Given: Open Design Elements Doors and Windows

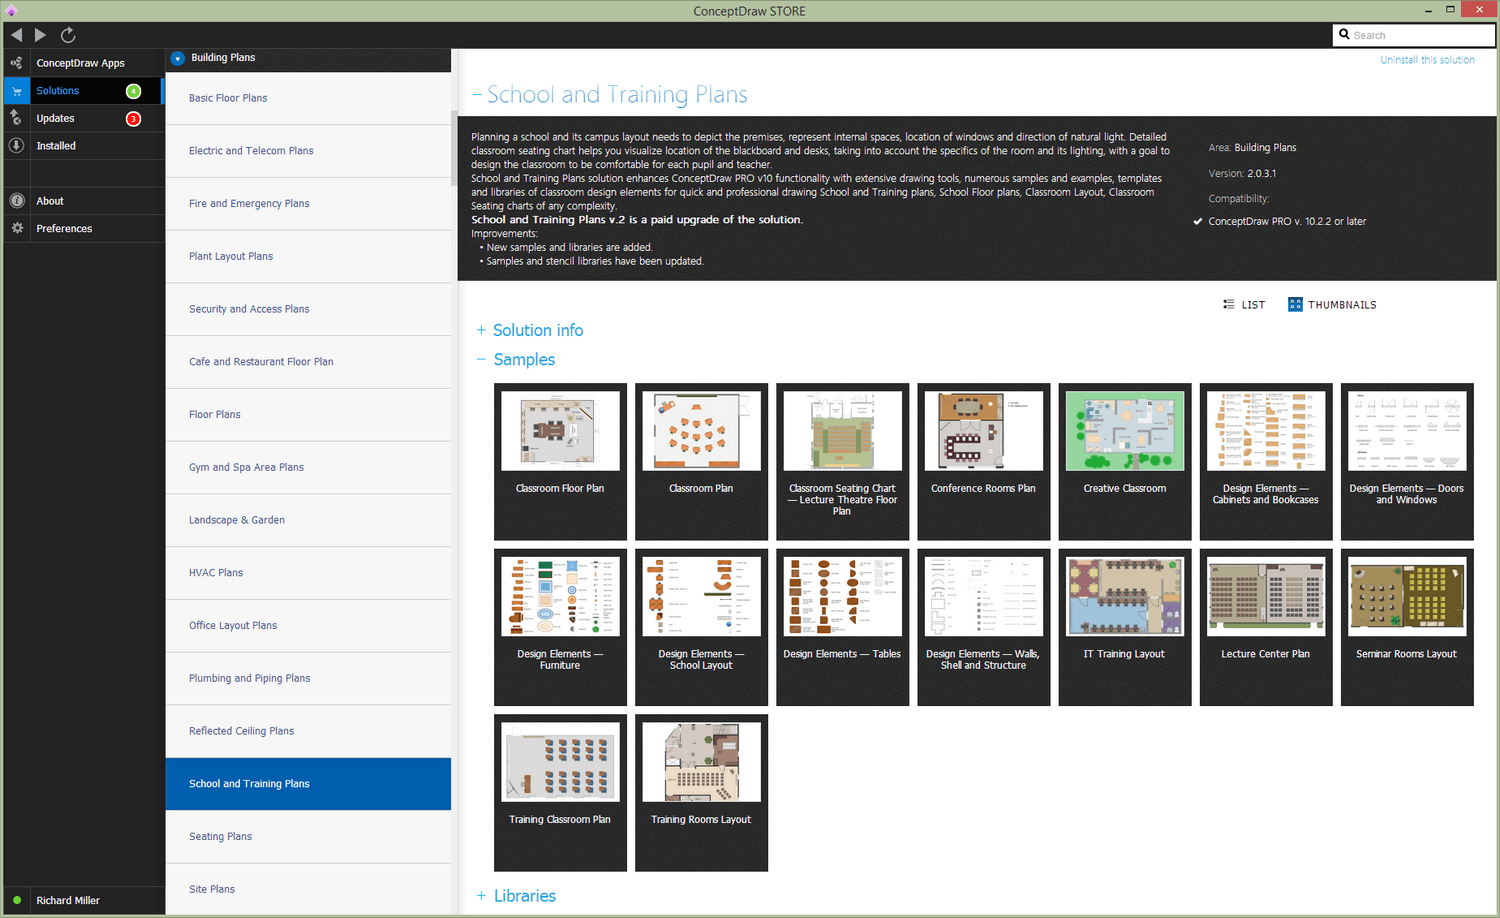Looking at the screenshot, I should (1407, 461).
